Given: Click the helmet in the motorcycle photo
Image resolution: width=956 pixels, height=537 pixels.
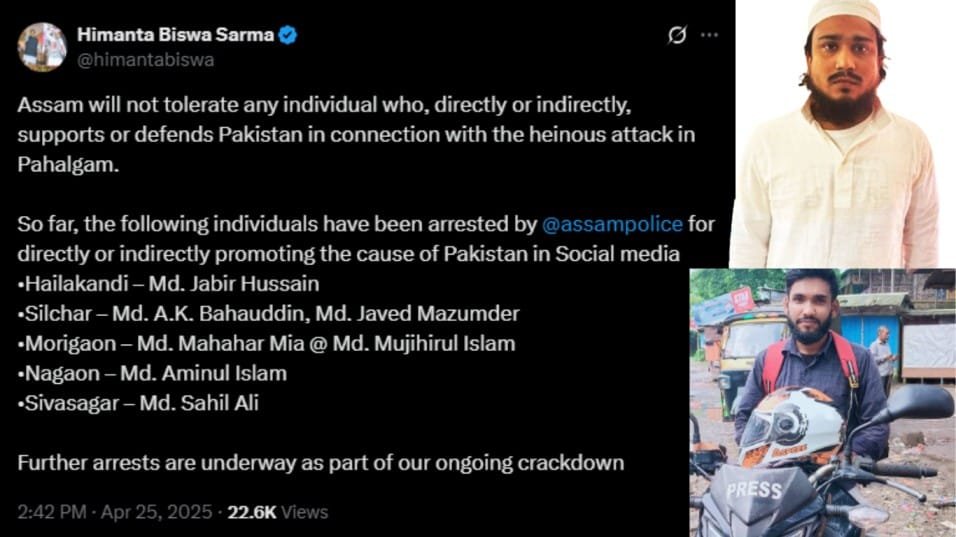Looking at the screenshot, I should [793, 425].
